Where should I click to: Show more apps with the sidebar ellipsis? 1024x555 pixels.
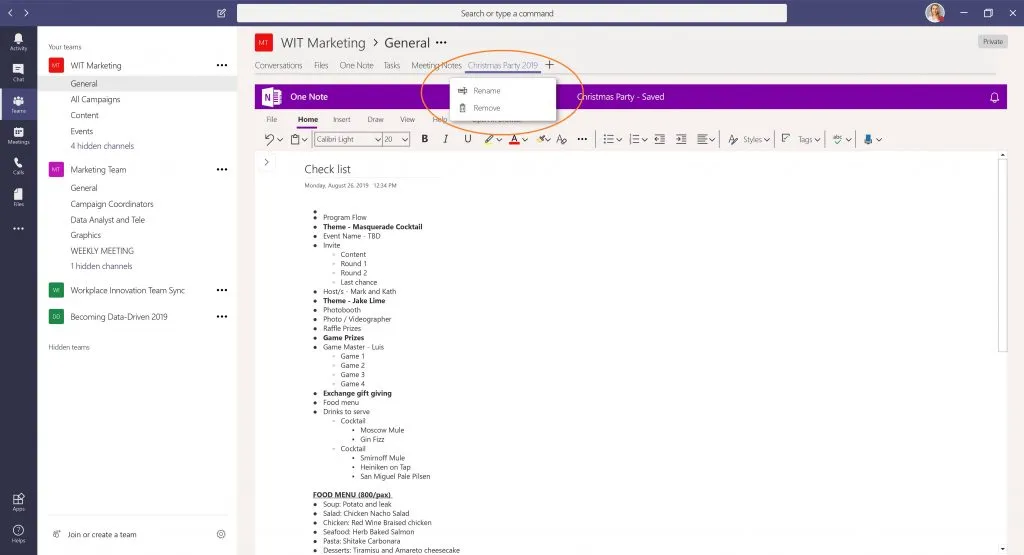coord(18,229)
